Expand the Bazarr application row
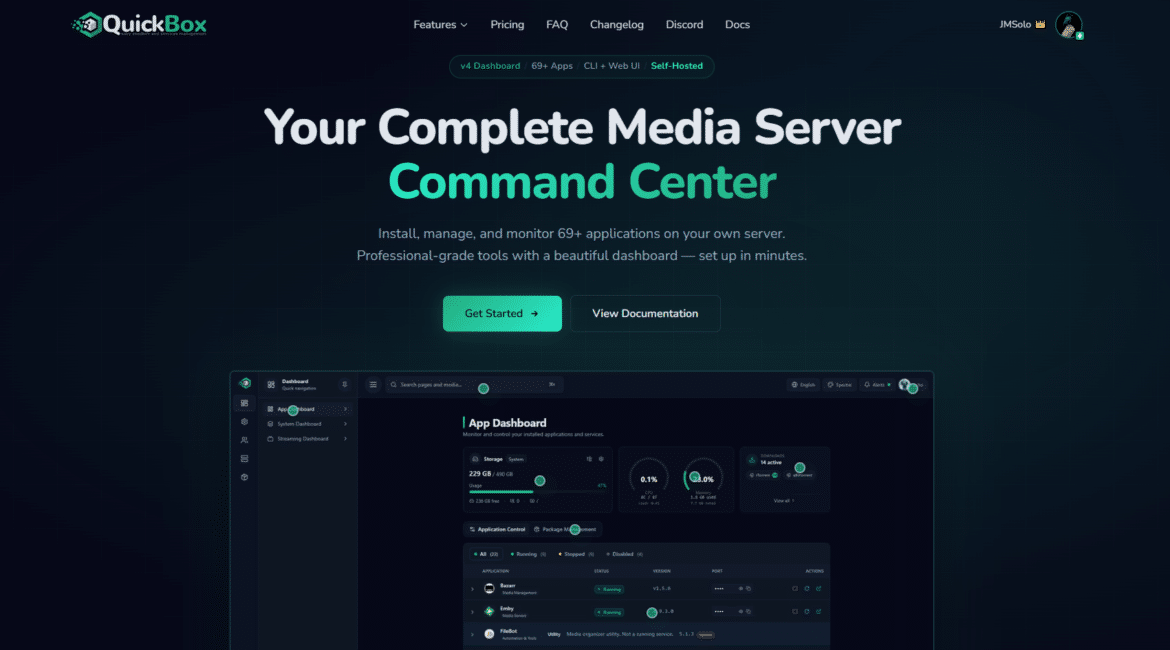Screen dimensions: 1170x650 (472, 589)
